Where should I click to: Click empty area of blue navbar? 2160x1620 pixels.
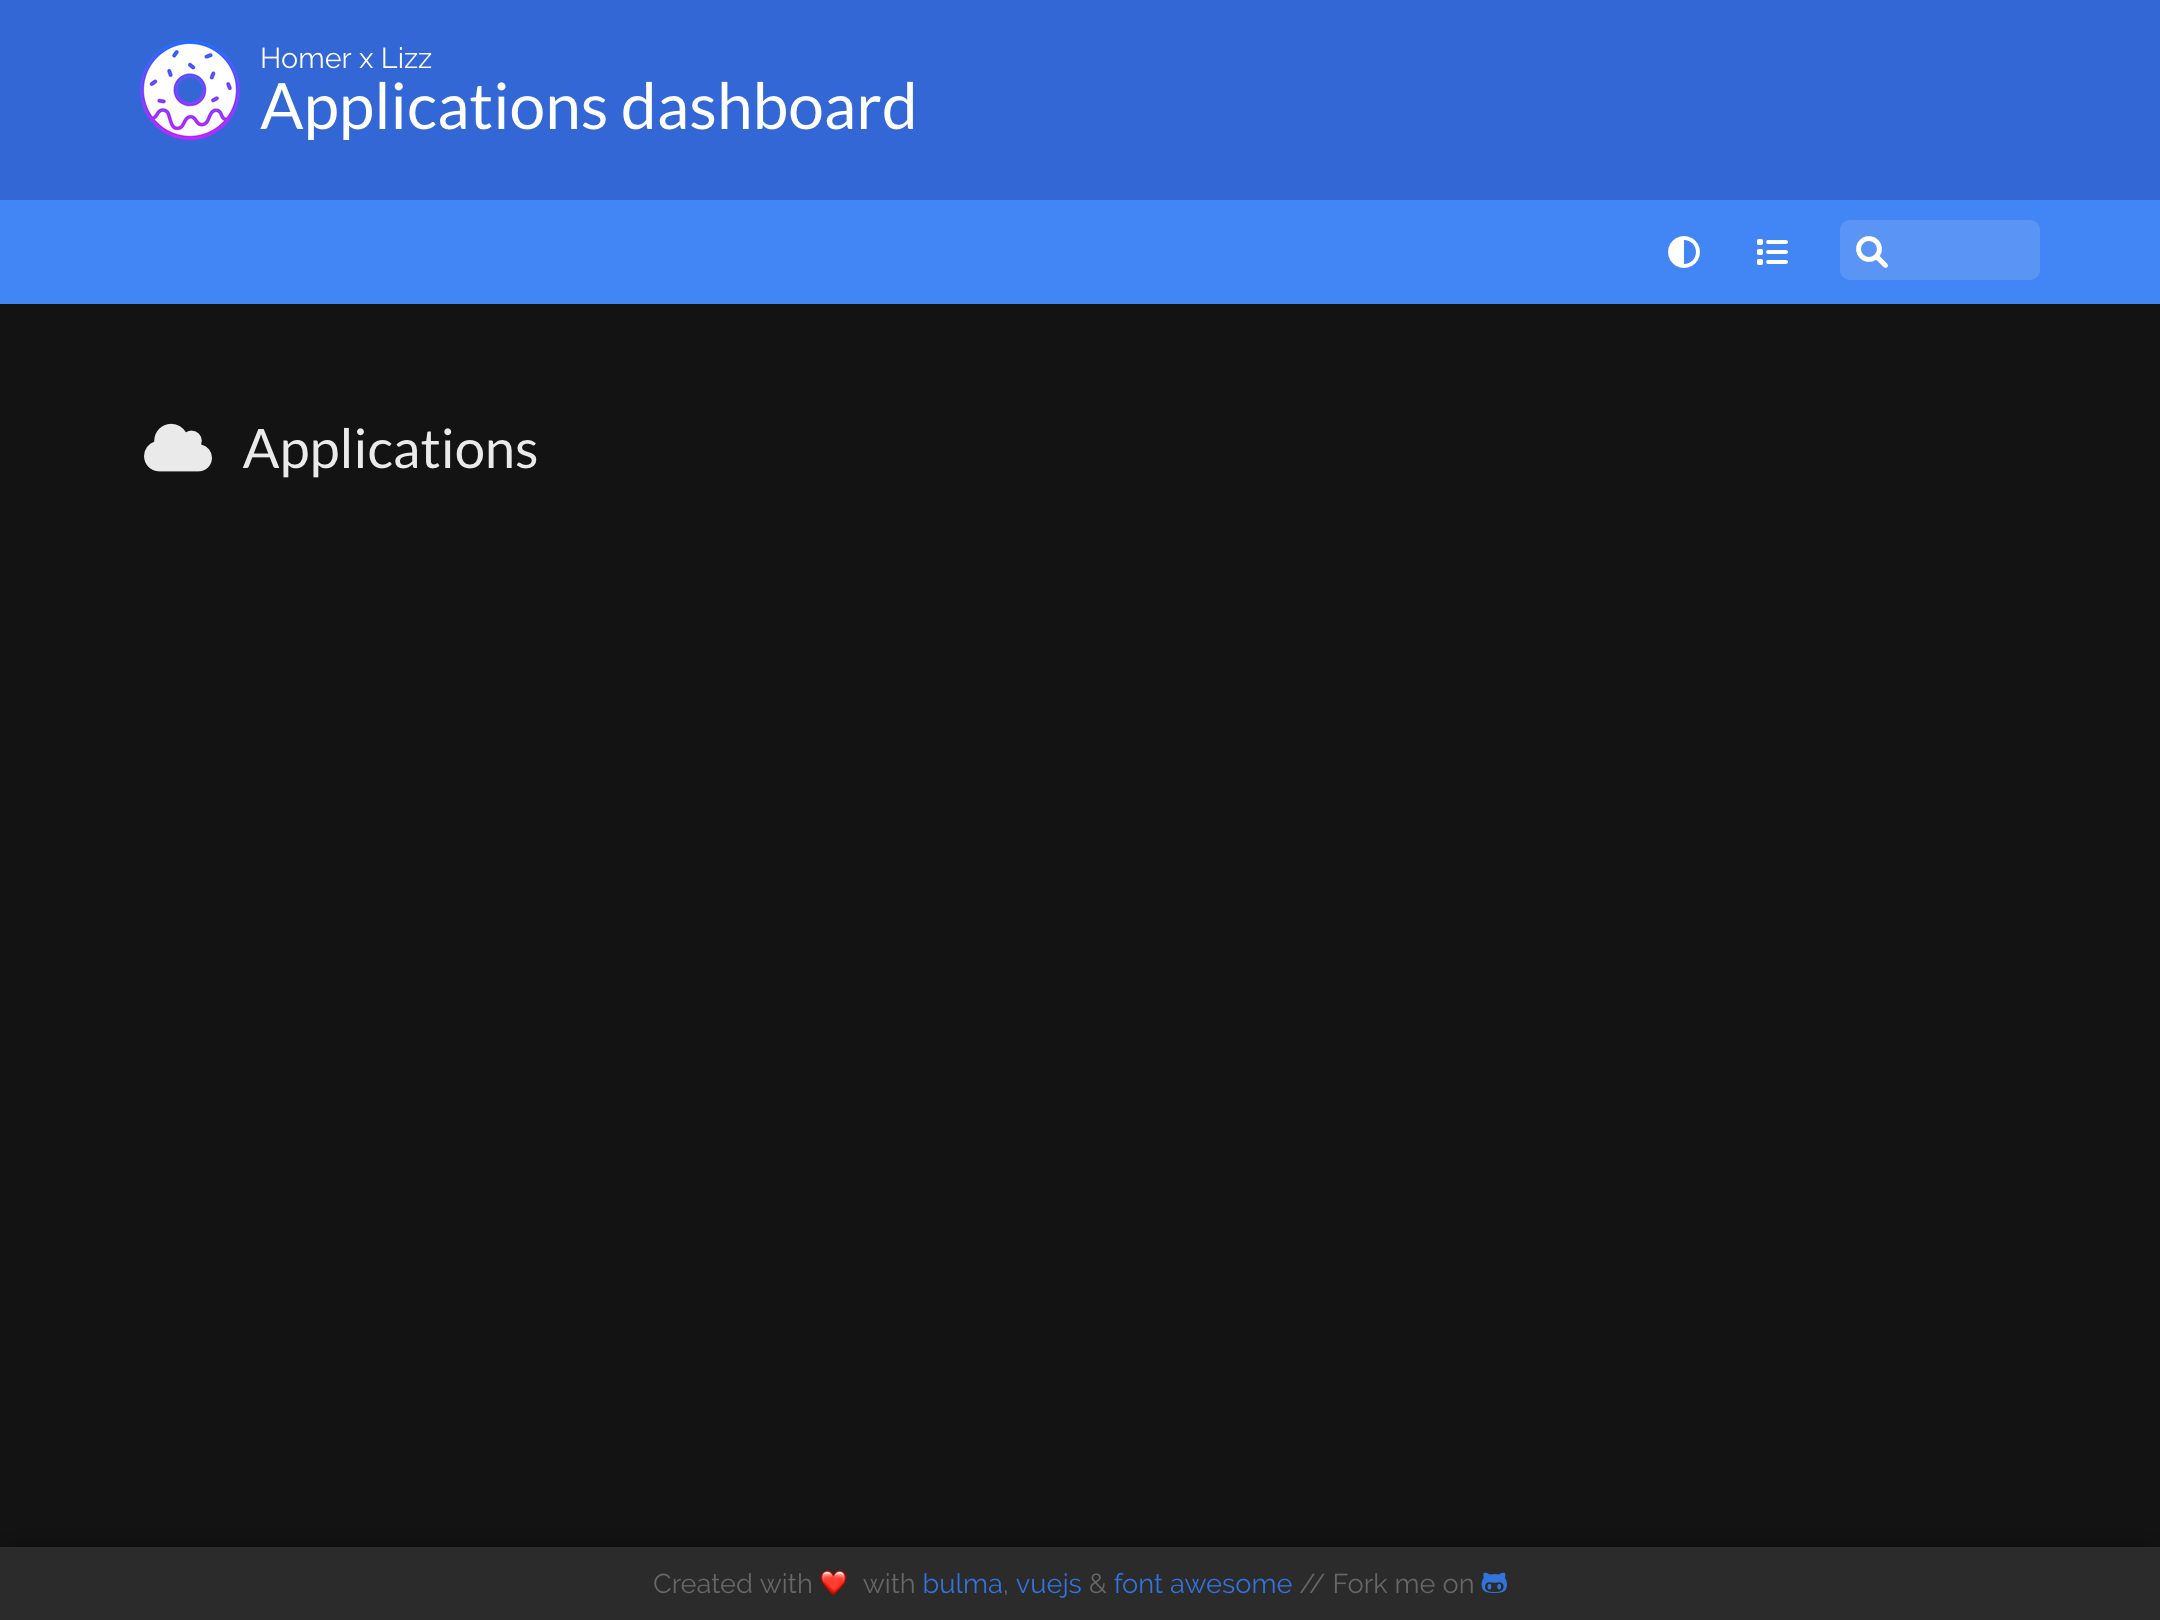click(x=800, y=252)
